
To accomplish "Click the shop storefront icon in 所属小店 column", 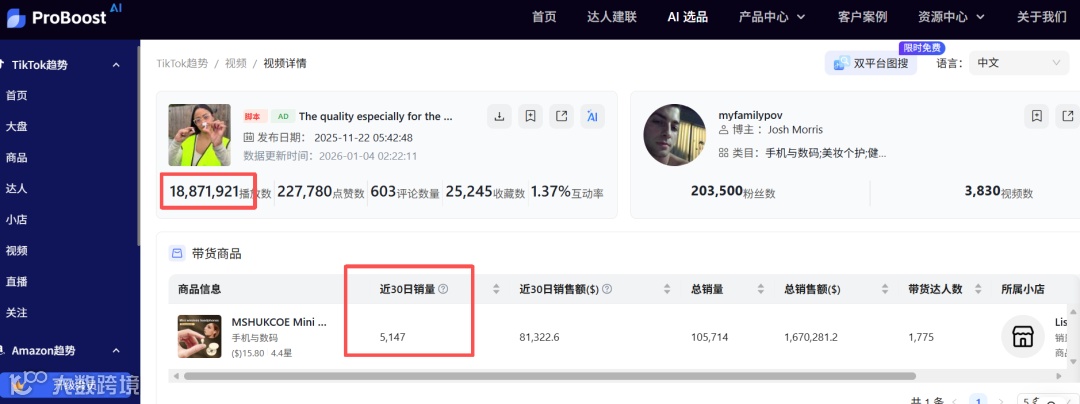I will pos(1023,337).
